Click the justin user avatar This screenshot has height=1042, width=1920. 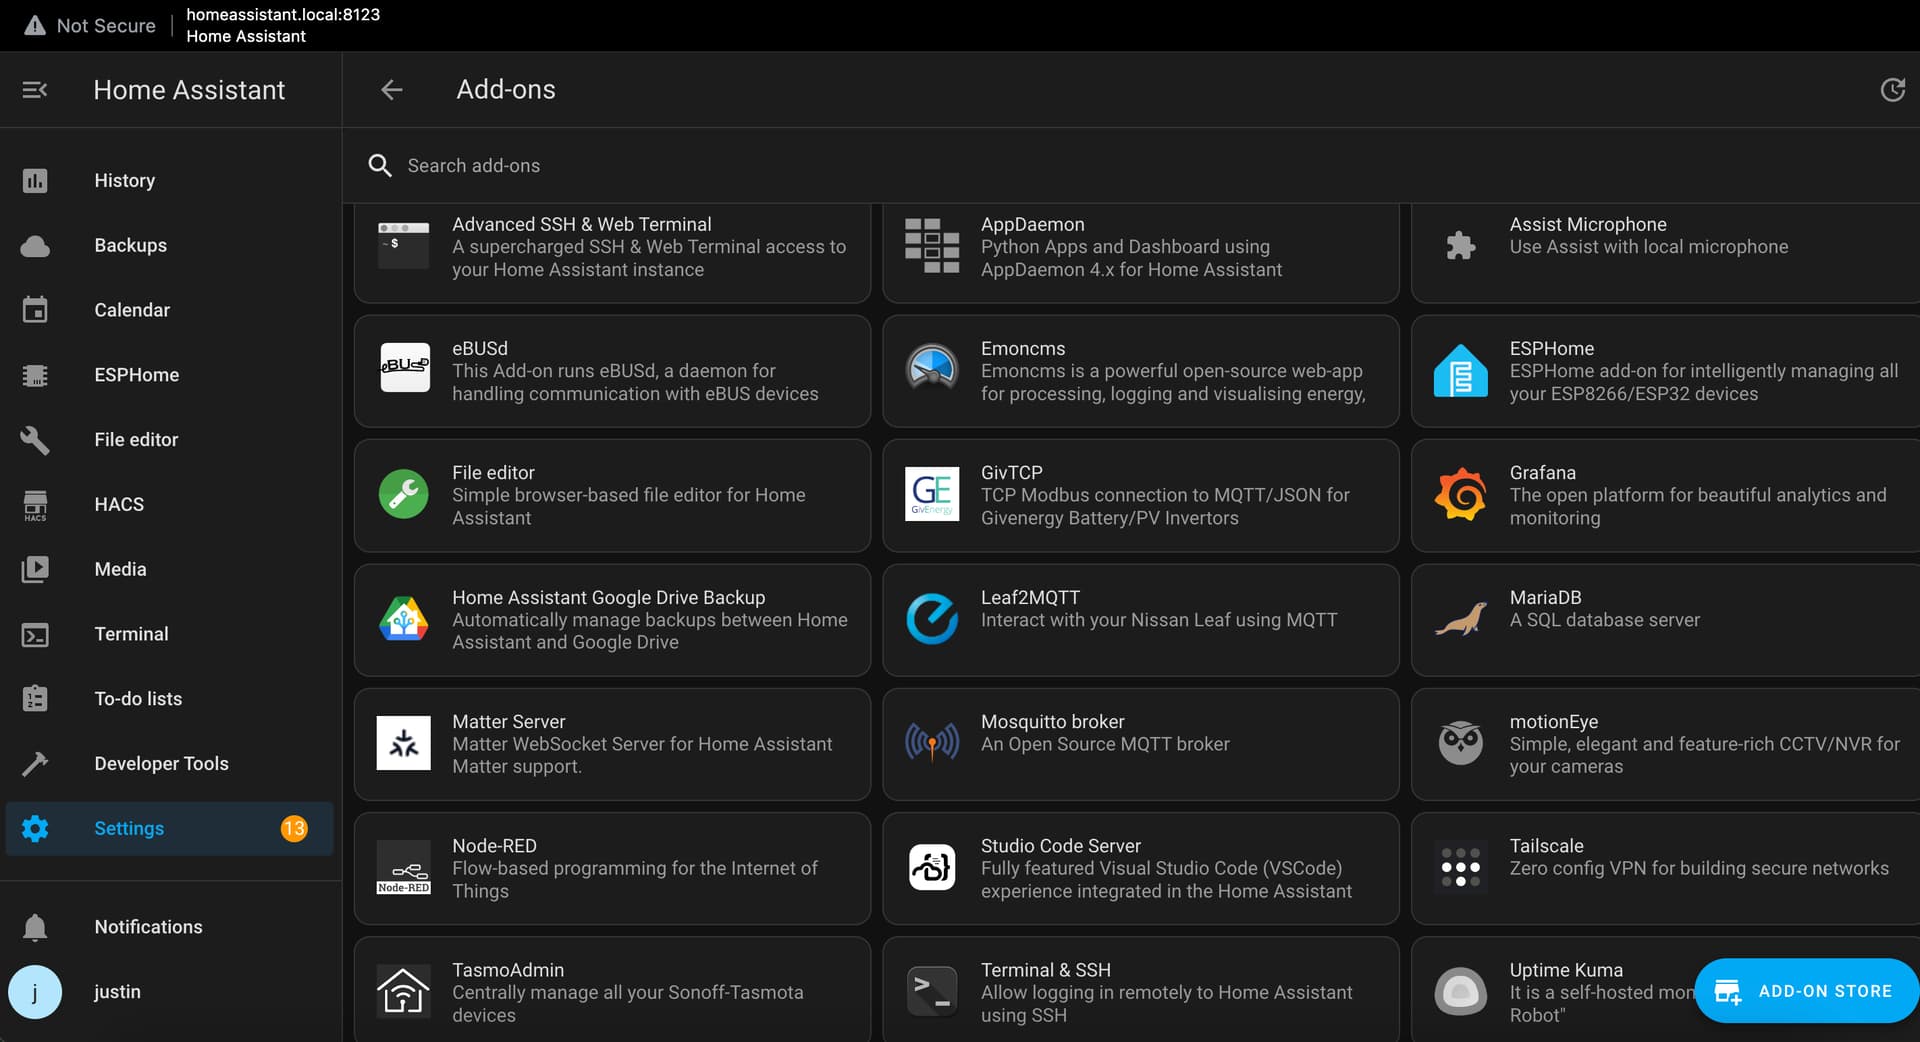35,992
